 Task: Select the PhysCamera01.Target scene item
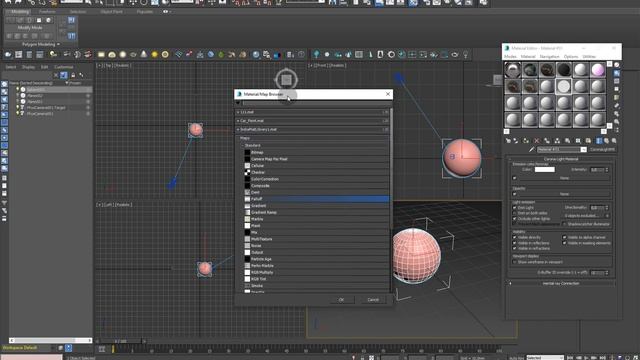tap(46, 108)
